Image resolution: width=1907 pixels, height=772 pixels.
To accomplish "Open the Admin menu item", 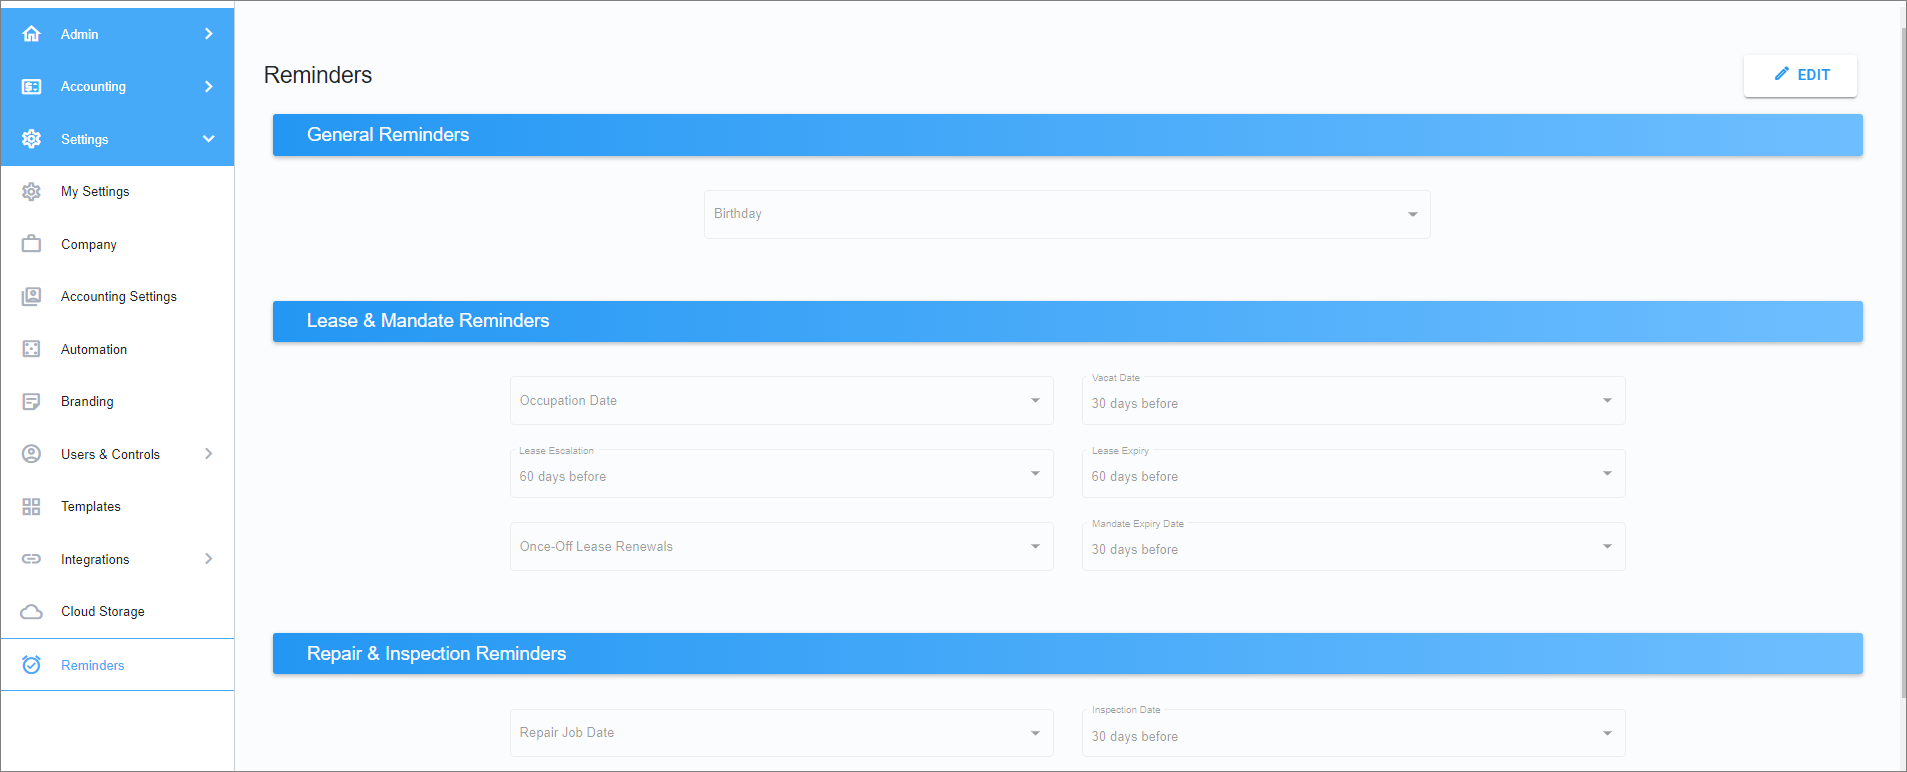I will pyautogui.click(x=117, y=34).
